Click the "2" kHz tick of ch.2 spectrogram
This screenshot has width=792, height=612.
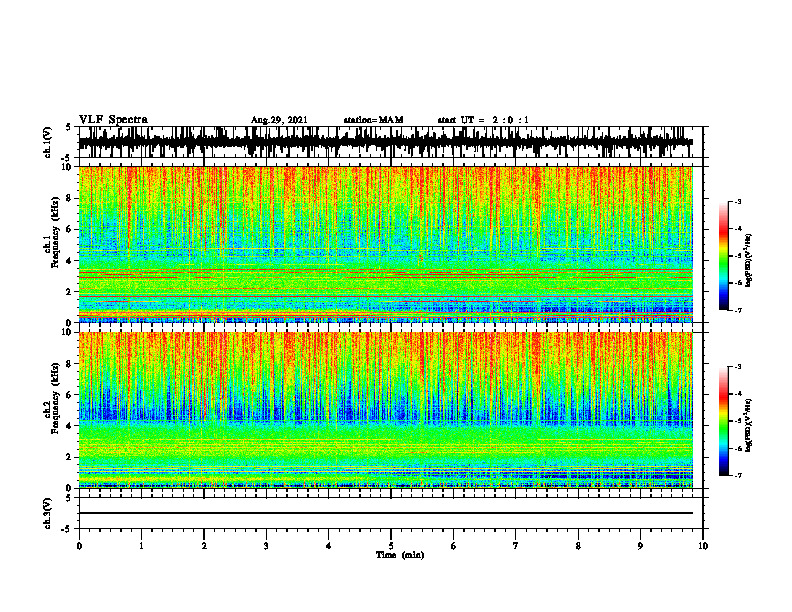(70, 457)
